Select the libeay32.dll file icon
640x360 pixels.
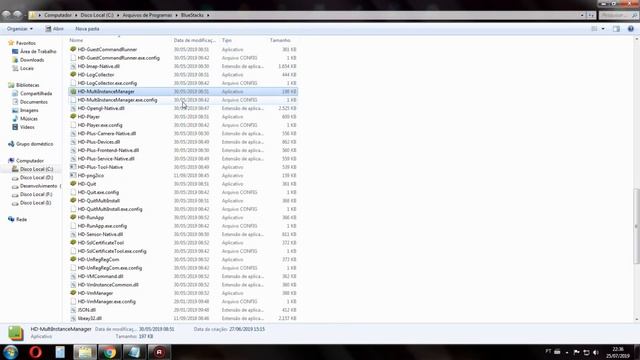pos(73,318)
